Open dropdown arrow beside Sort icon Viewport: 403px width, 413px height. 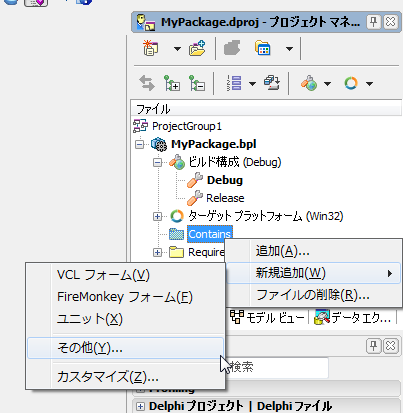[253, 84]
